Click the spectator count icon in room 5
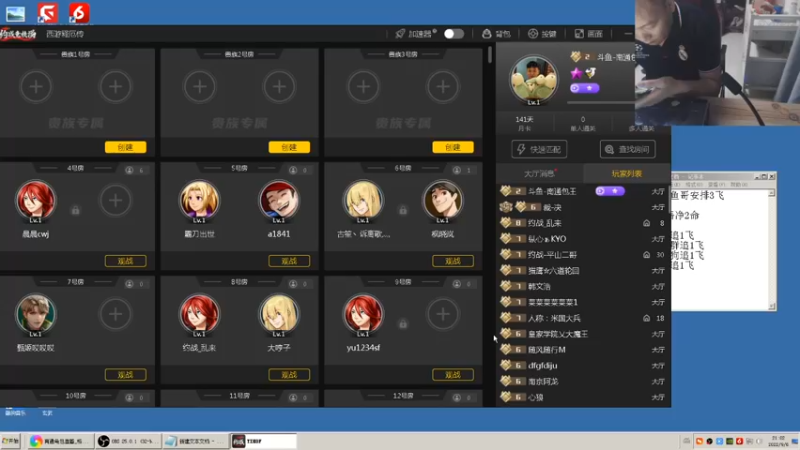The height and width of the screenshot is (450, 800). click(293, 170)
